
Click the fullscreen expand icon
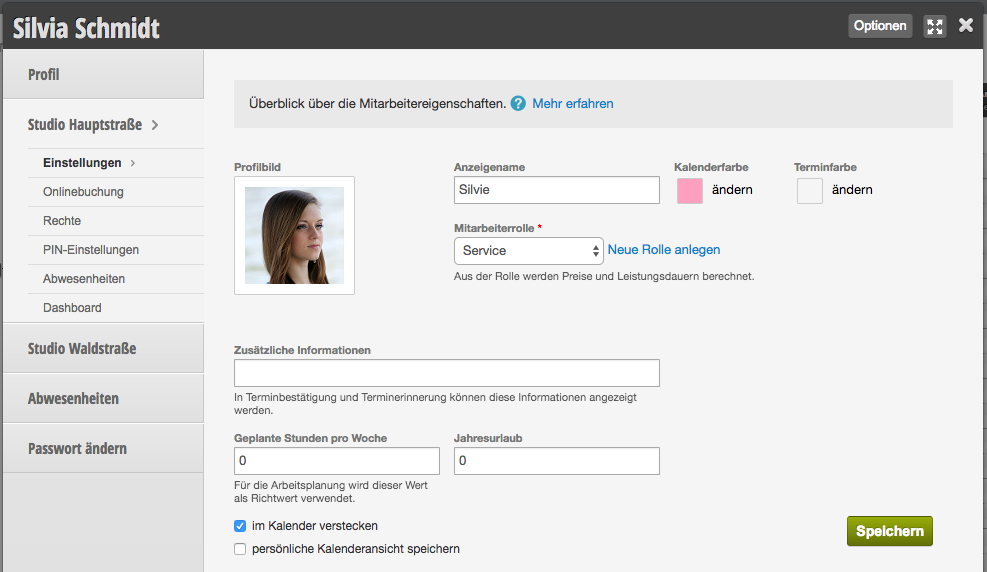[x=935, y=26]
